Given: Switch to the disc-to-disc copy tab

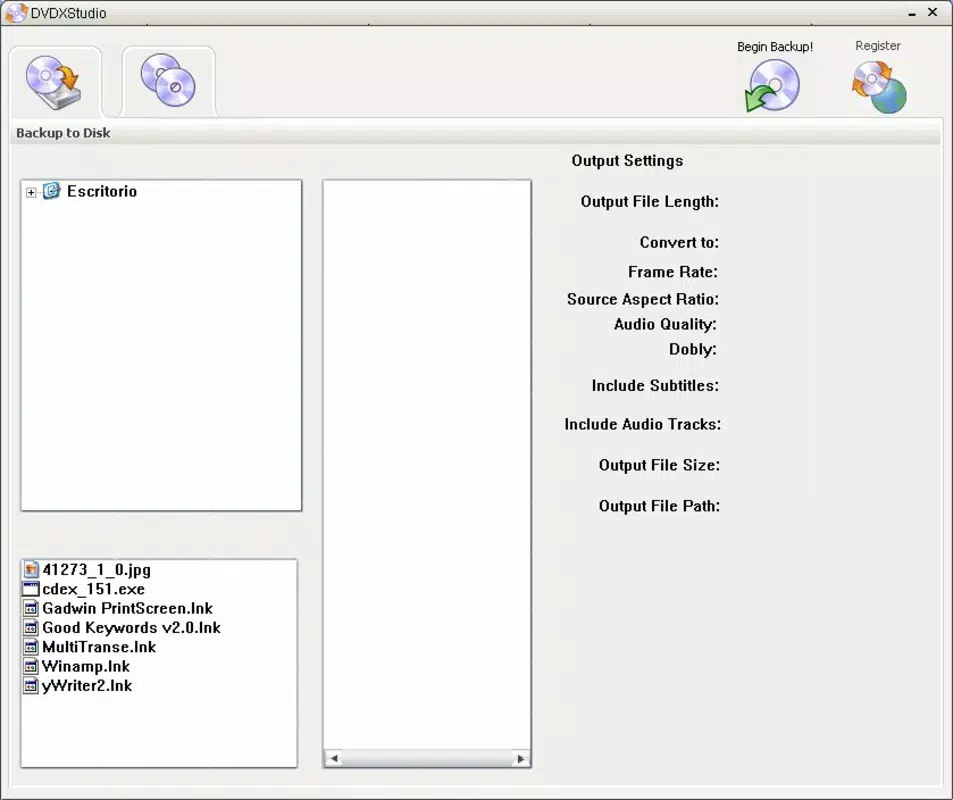Looking at the screenshot, I should point(168,80).
